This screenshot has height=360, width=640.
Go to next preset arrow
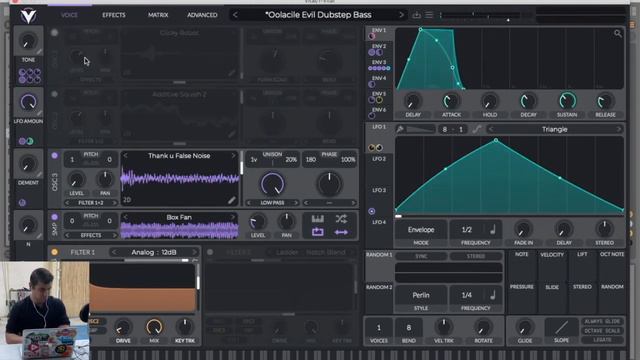(401, 15)
